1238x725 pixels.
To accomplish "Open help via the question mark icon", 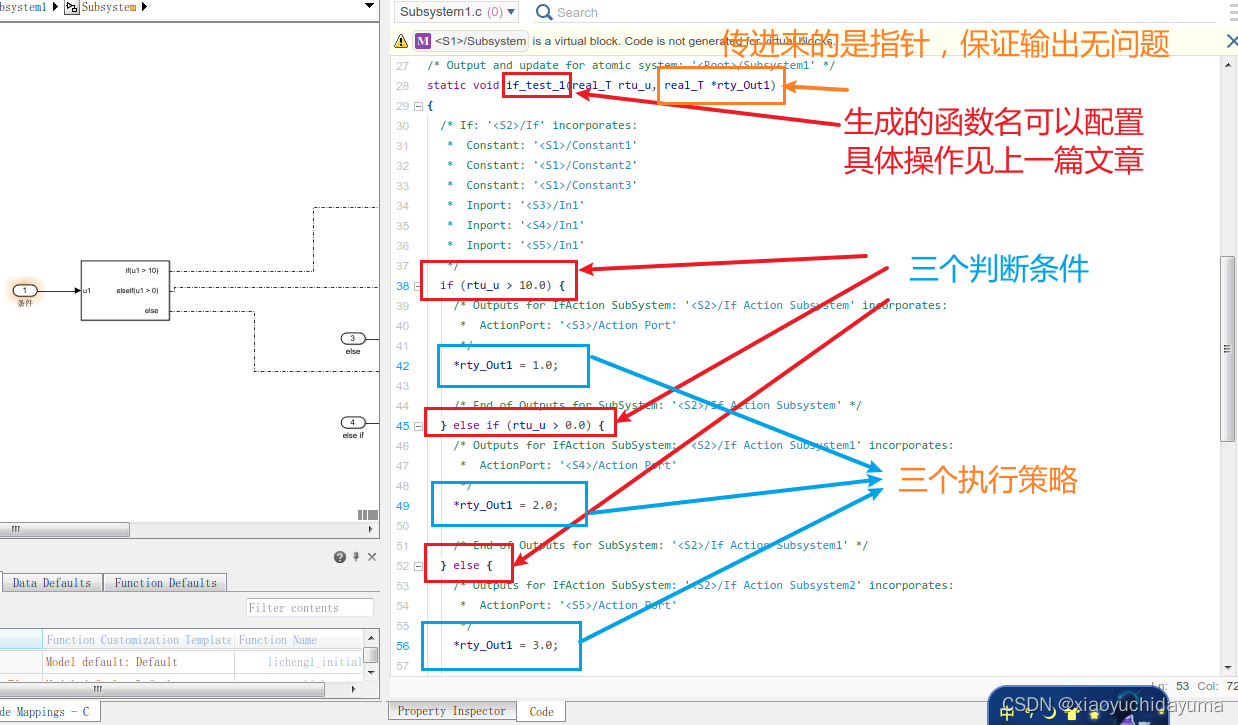I will point(341,556).
